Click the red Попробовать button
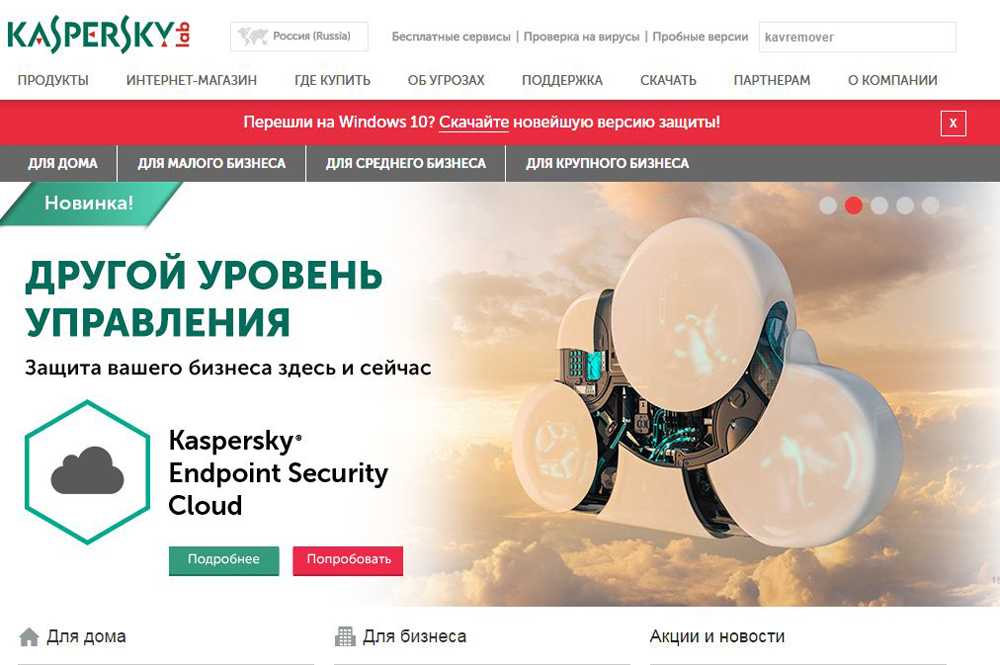The height and width of the screenshot is (665, 1000). click(x=348, y=560)
